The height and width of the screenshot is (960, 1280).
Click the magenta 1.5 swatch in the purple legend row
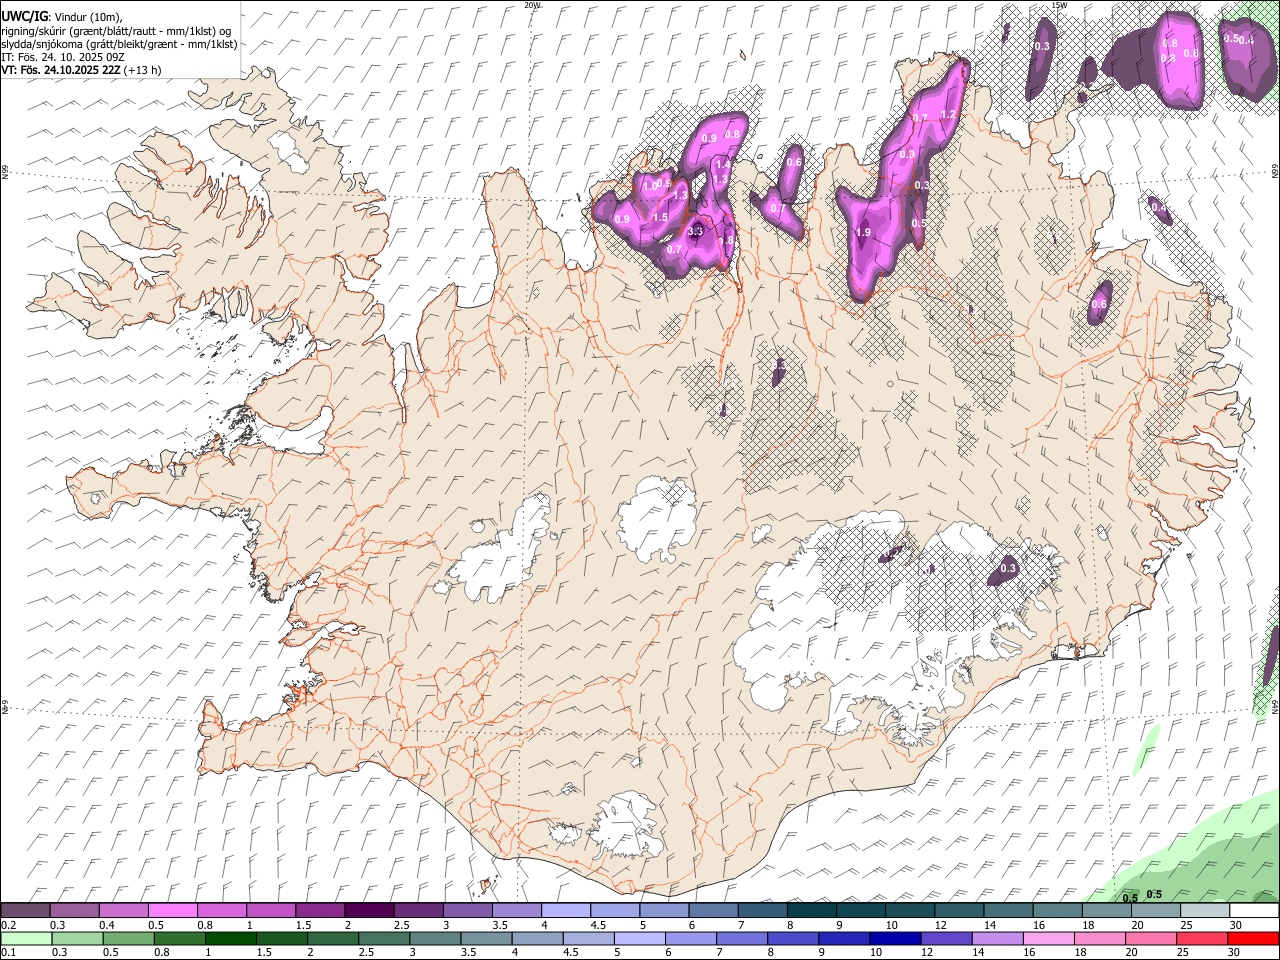click(x=320, y=911)
